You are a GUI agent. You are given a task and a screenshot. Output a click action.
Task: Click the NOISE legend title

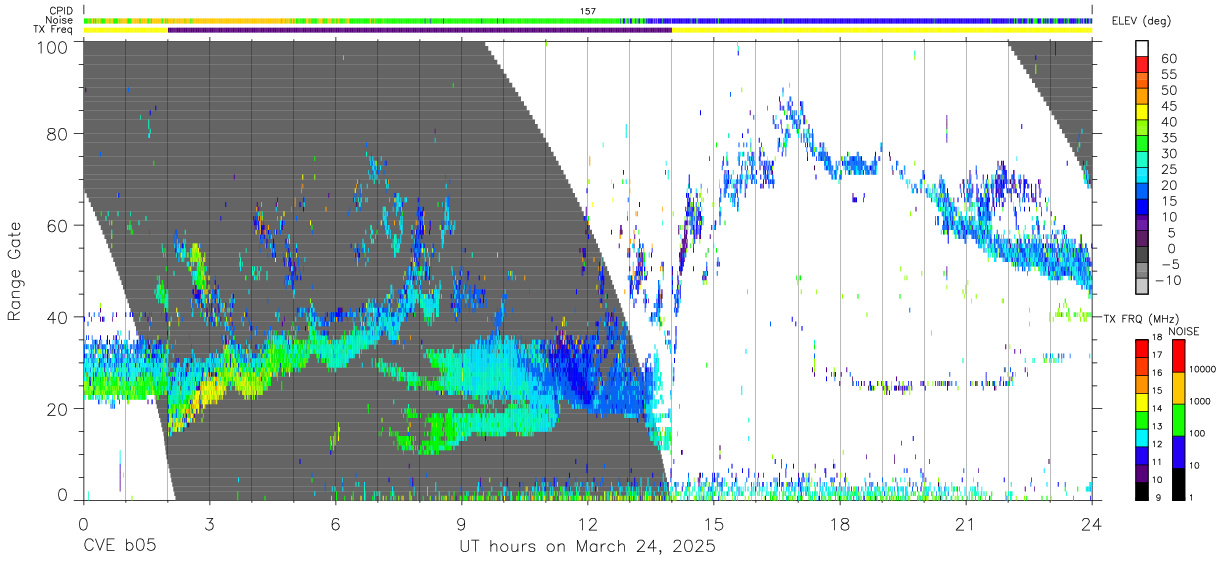click(x=1183, y=331)
